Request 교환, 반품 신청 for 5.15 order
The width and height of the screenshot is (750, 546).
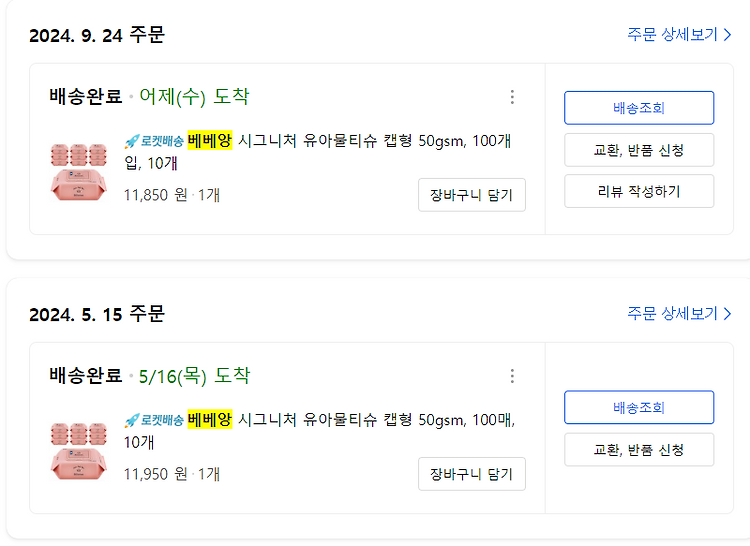coord(639,449)
